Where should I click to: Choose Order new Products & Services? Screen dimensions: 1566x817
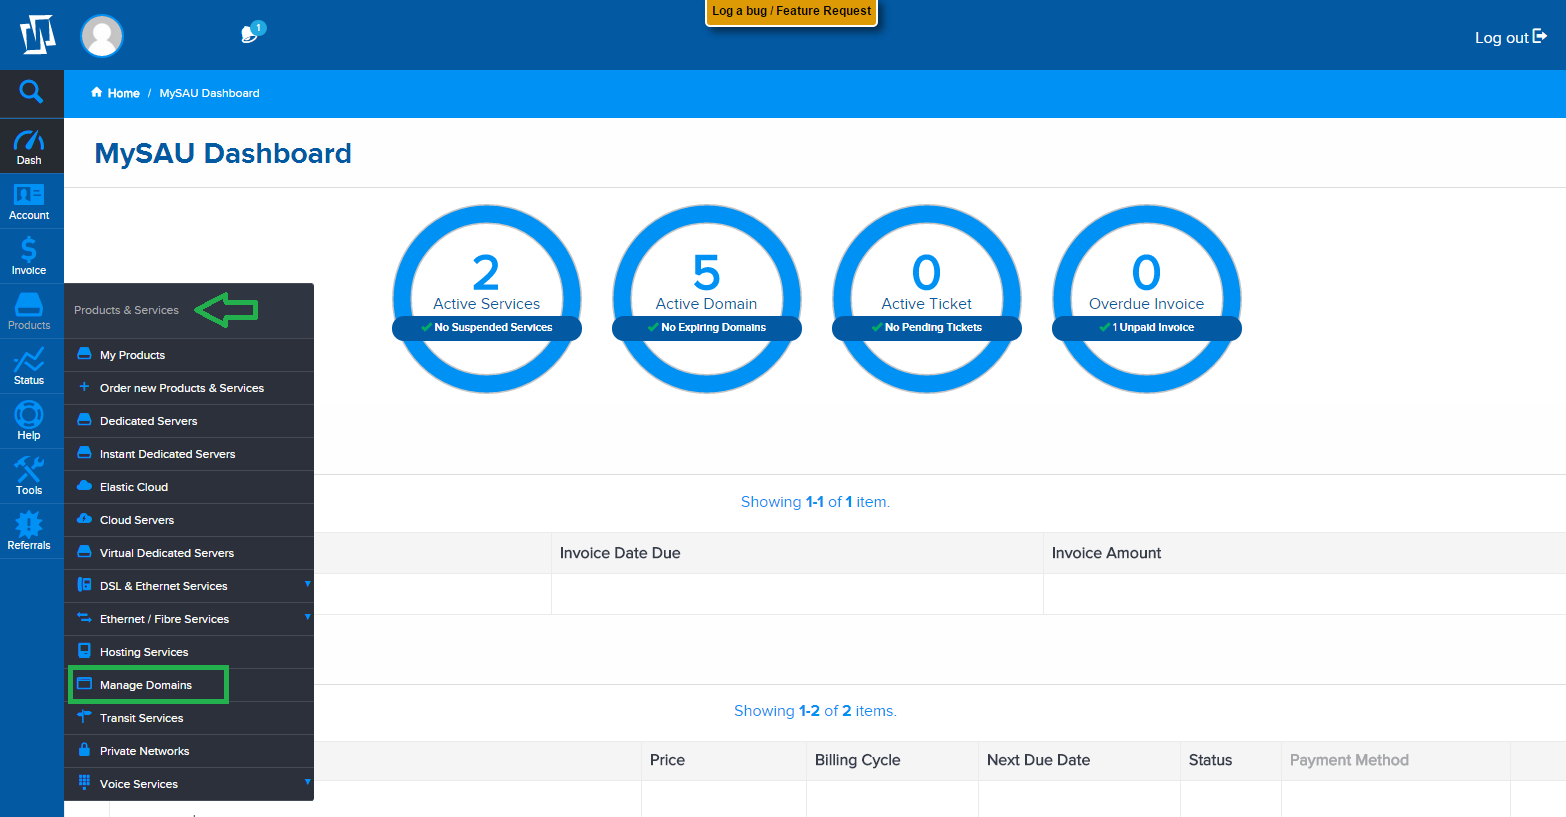click(181, 388)
